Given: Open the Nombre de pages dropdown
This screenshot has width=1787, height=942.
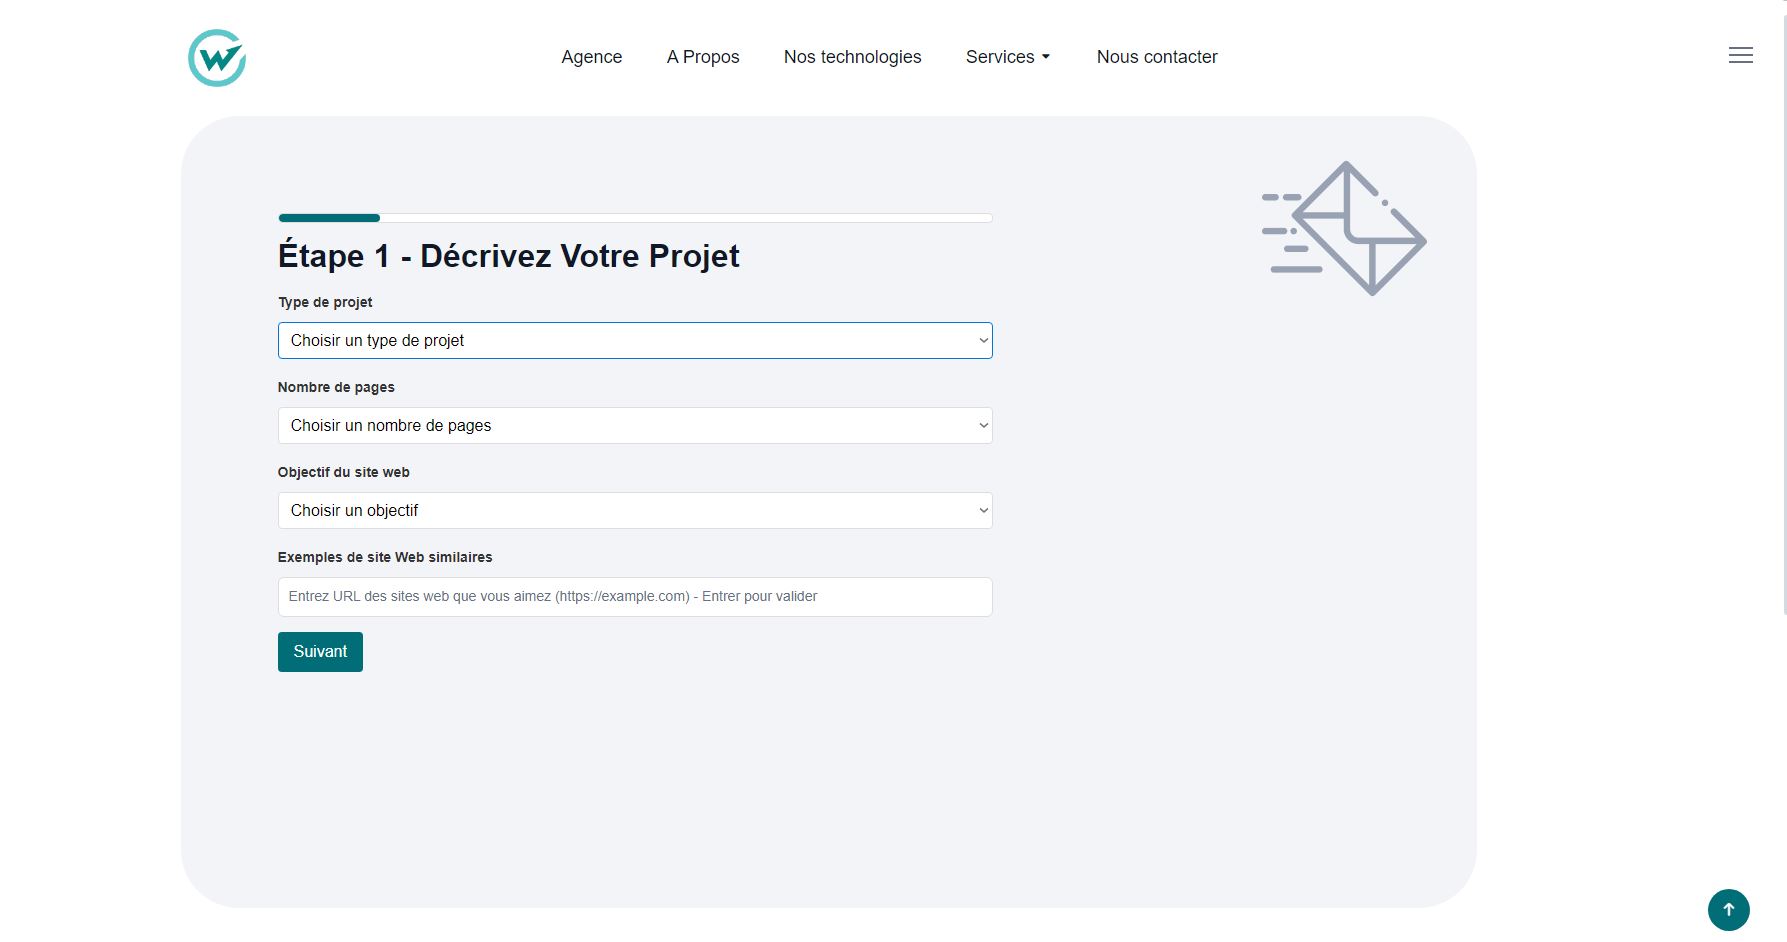Looking at the screenshot, I should (x=635, y=426).
